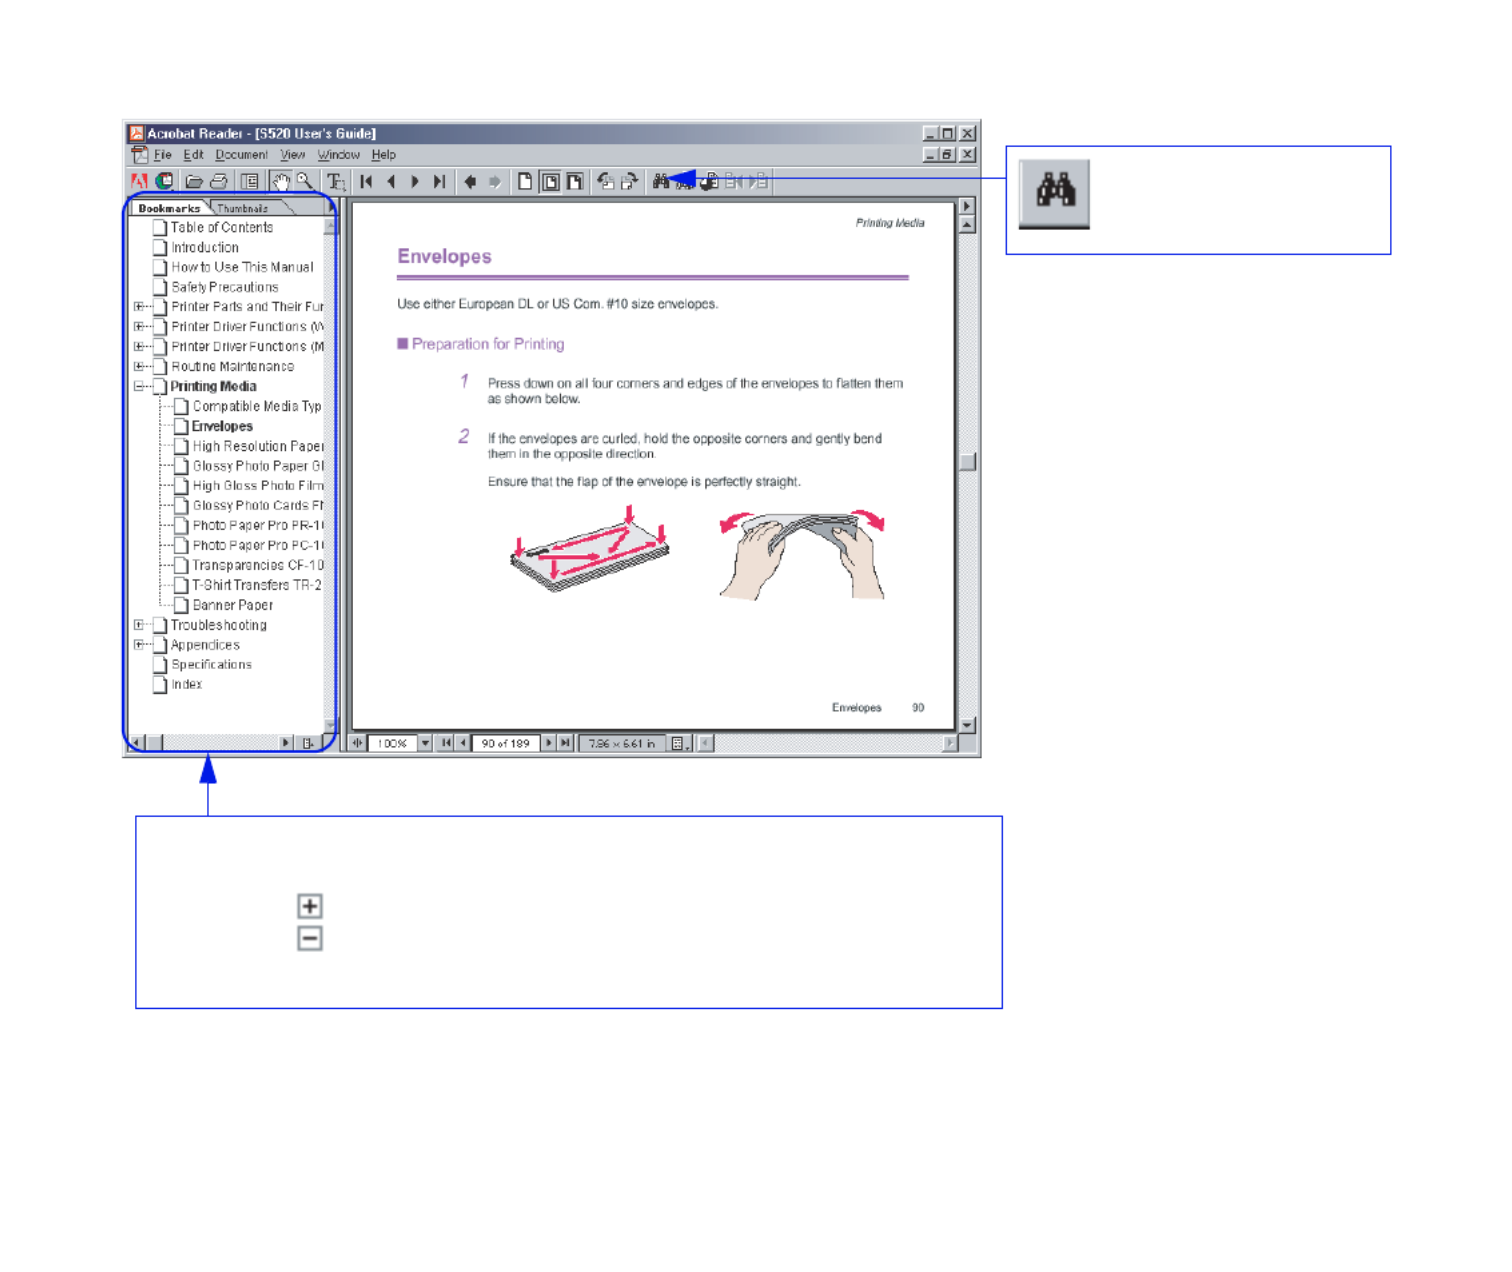Click the bookmark pane options icon at bottom
This screenshot has height=1272, width=1512.
tap(308, 743)
